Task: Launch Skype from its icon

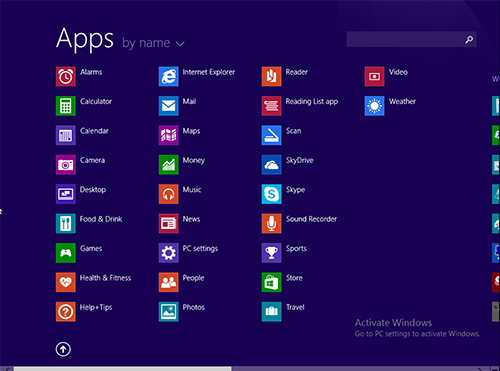Action: click(271, 194)
